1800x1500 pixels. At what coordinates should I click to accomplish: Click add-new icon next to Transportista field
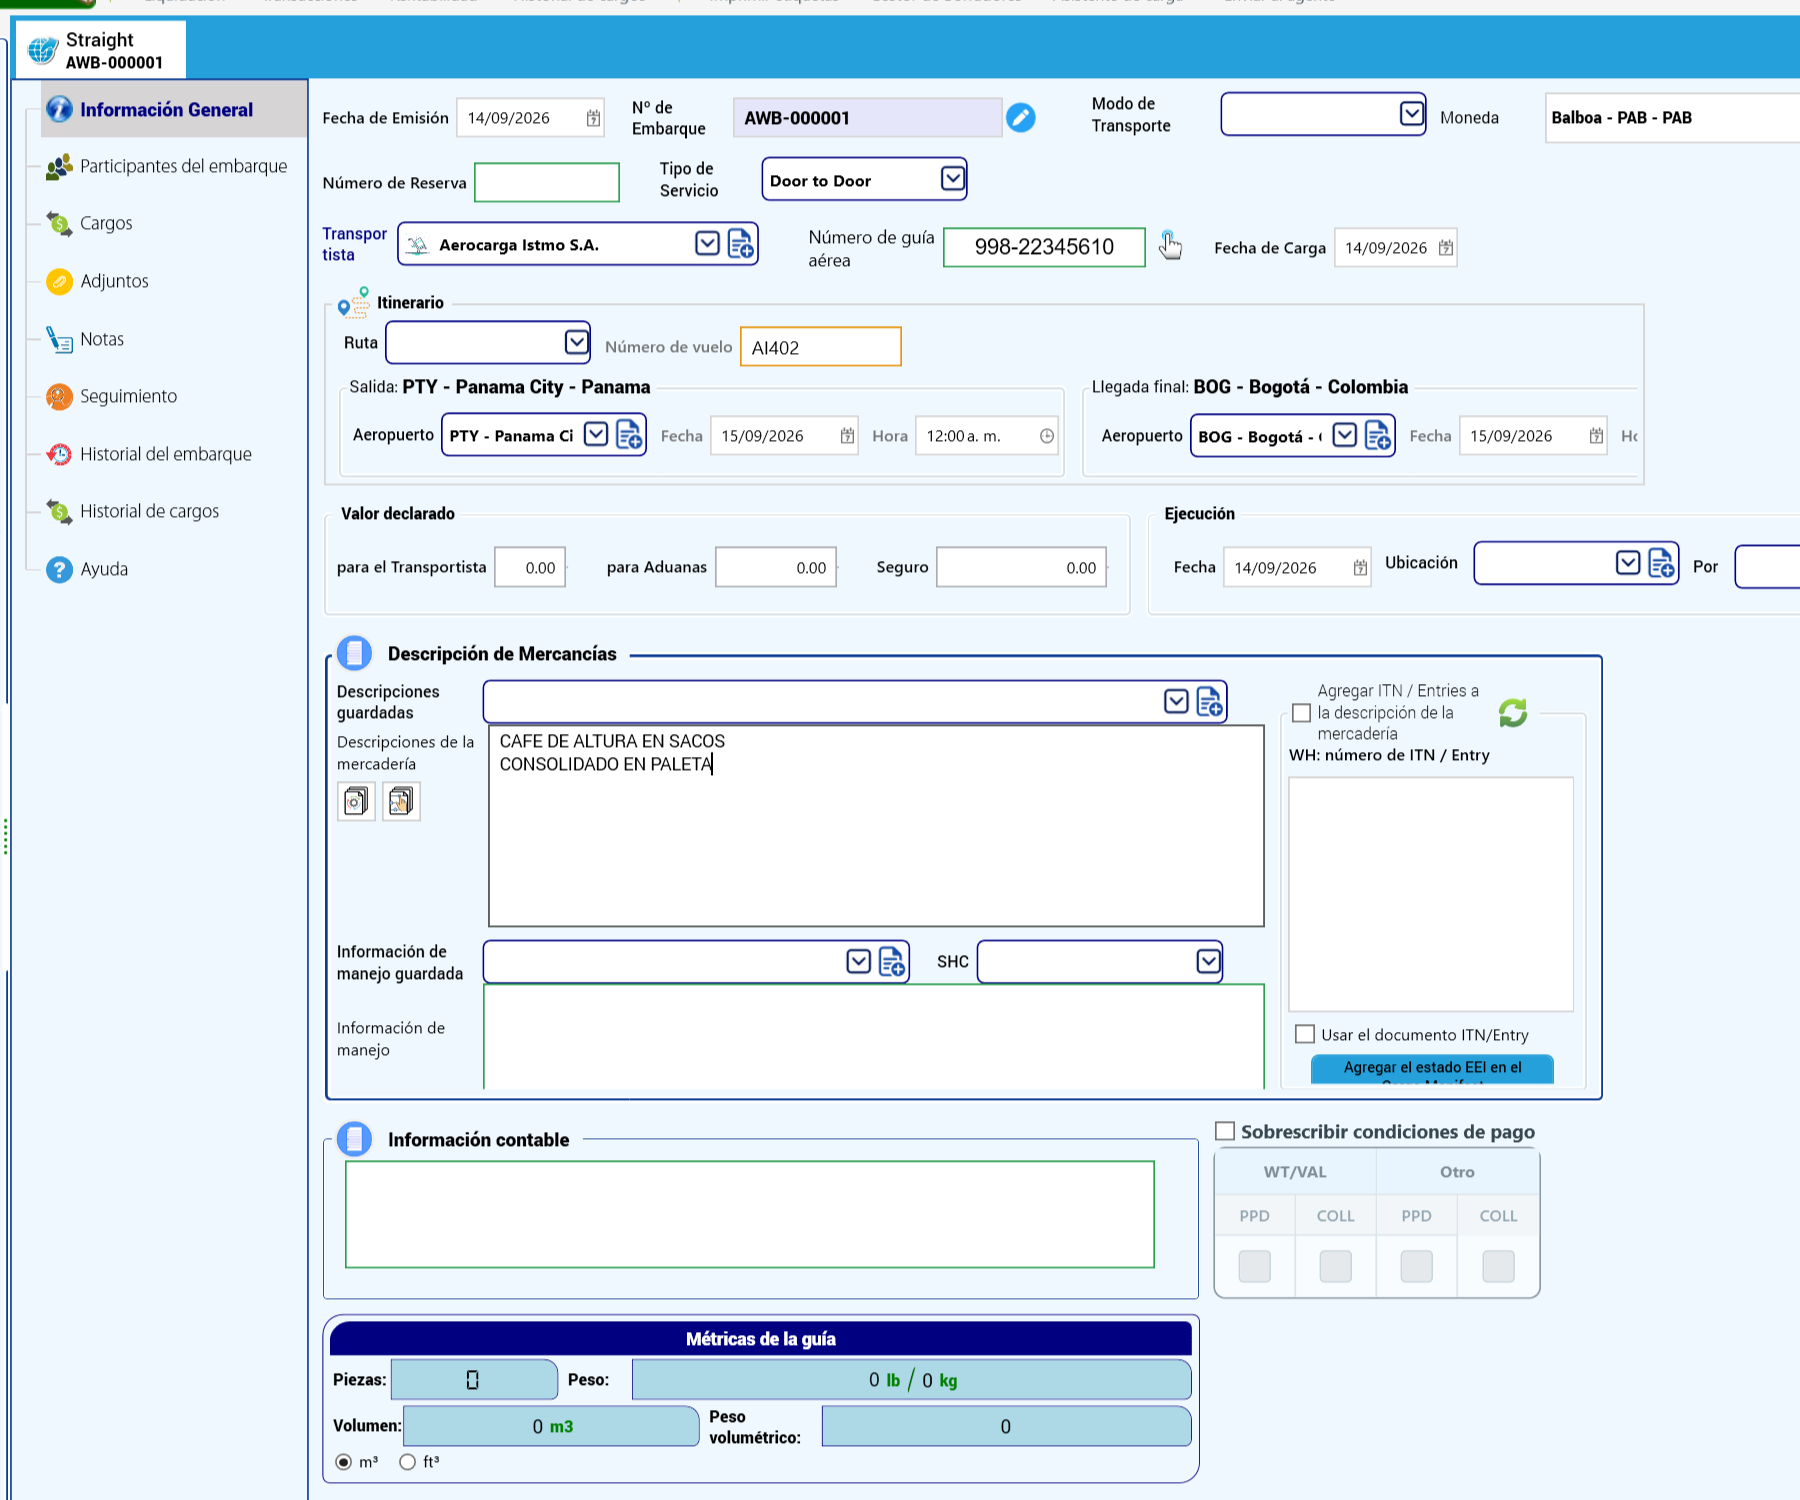(x=741, y=244)
